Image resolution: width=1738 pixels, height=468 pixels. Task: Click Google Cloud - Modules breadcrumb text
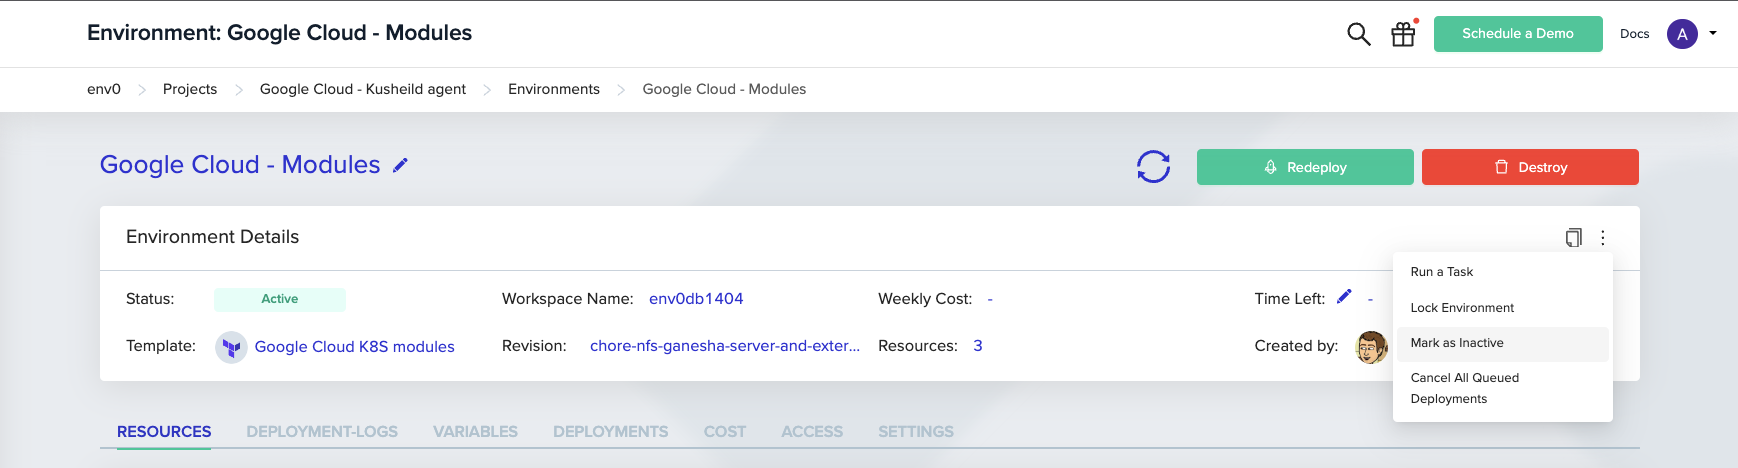coord(724,89)
